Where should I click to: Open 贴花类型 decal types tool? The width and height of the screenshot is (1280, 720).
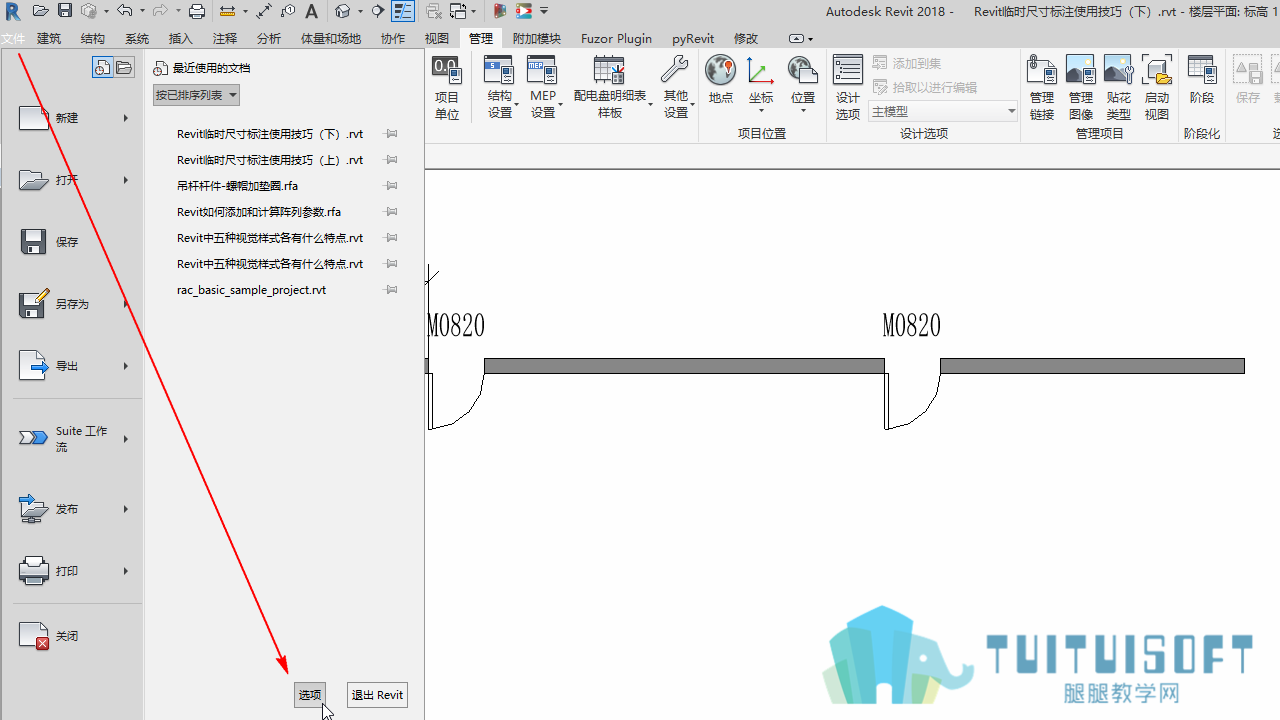(x=1118, y=88)
